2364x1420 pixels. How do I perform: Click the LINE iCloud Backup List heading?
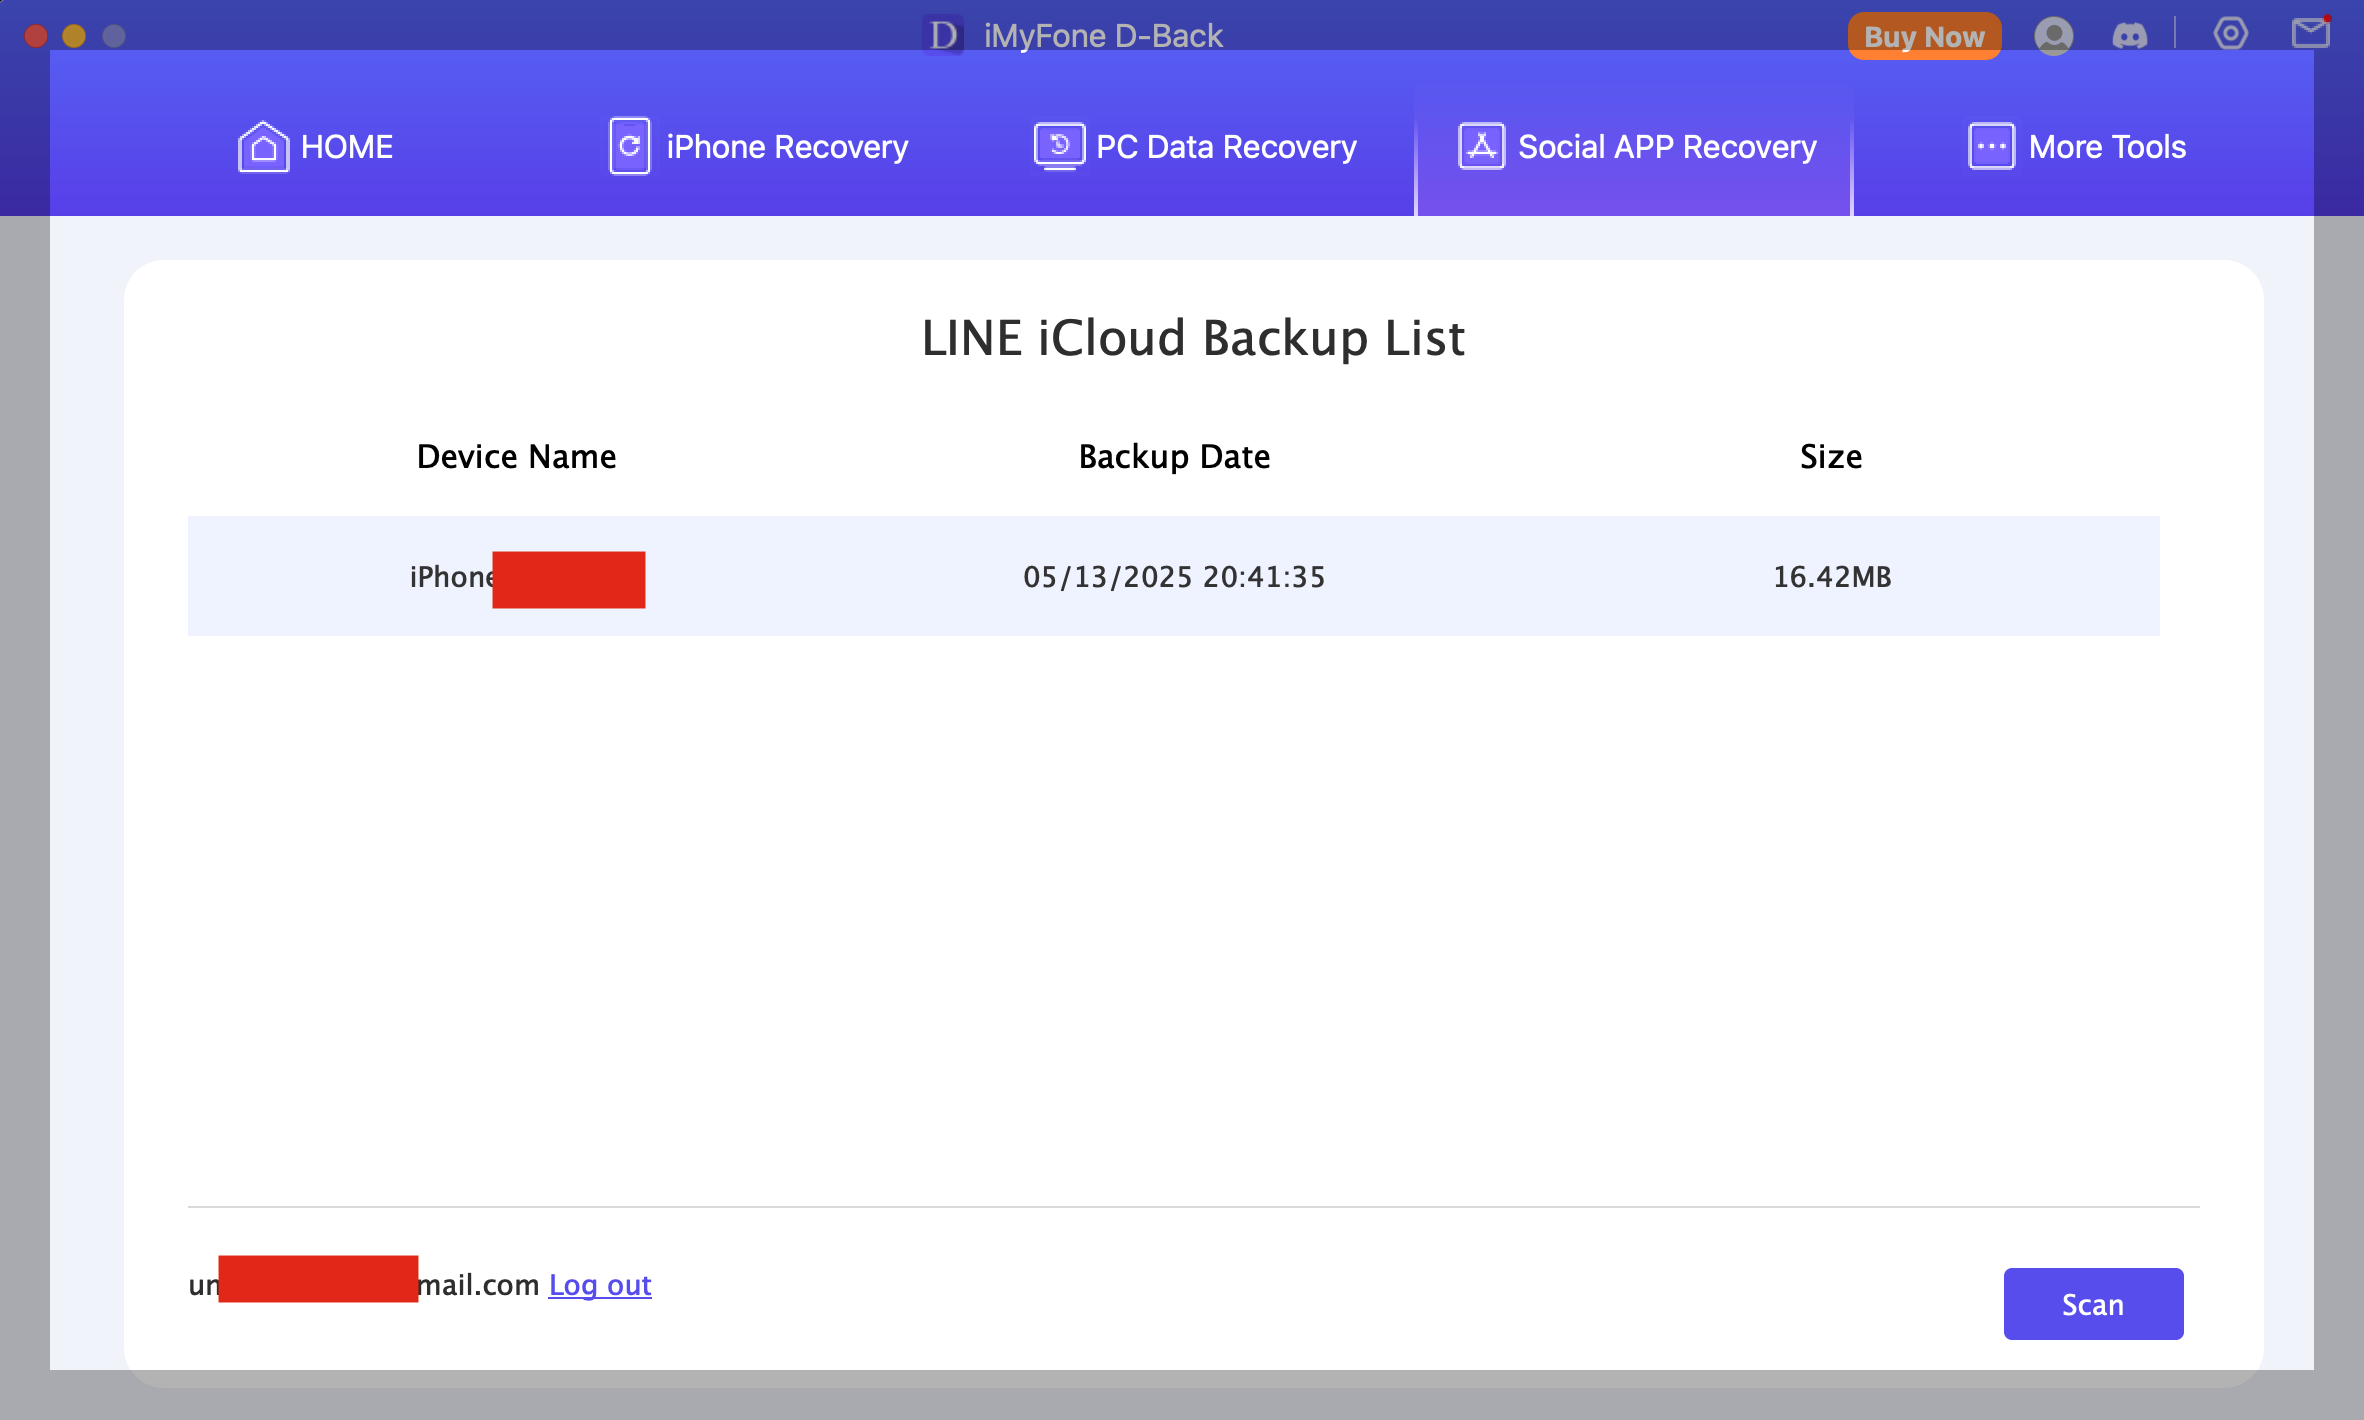click(x=1193, y=338)
